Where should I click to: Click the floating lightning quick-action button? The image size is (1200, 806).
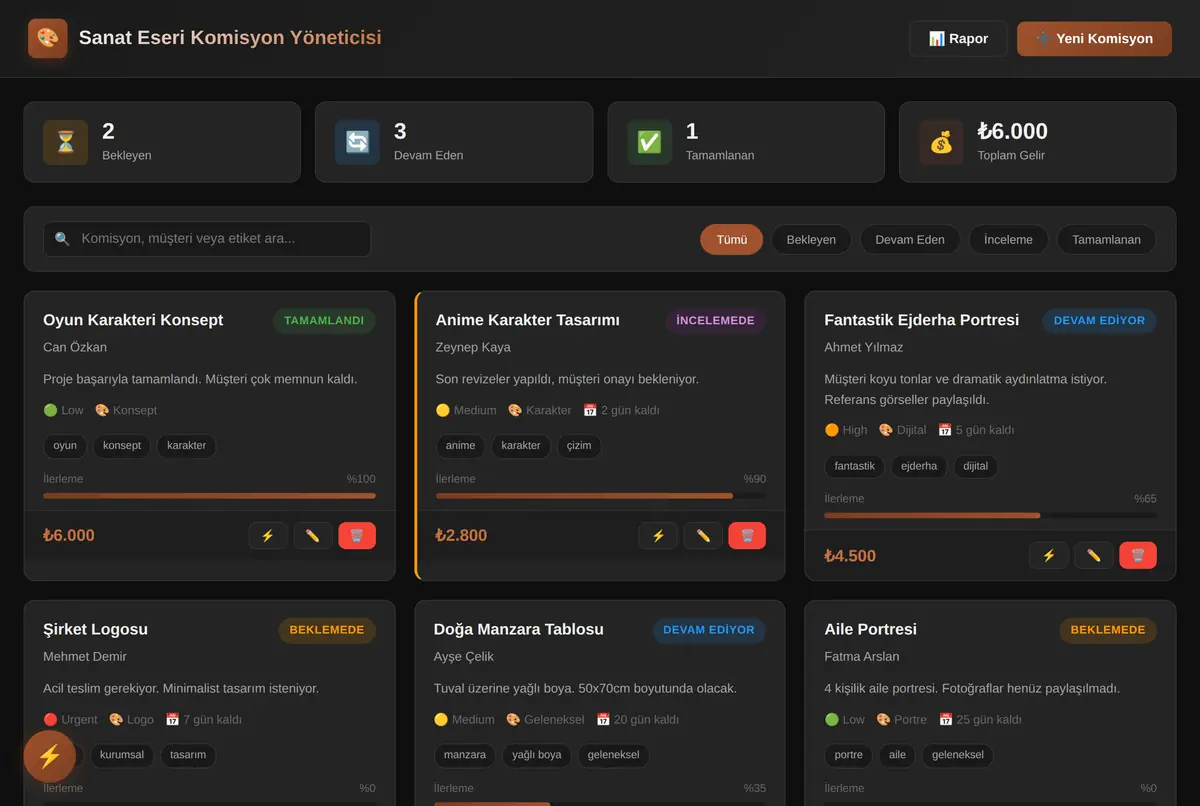[50, 756]
